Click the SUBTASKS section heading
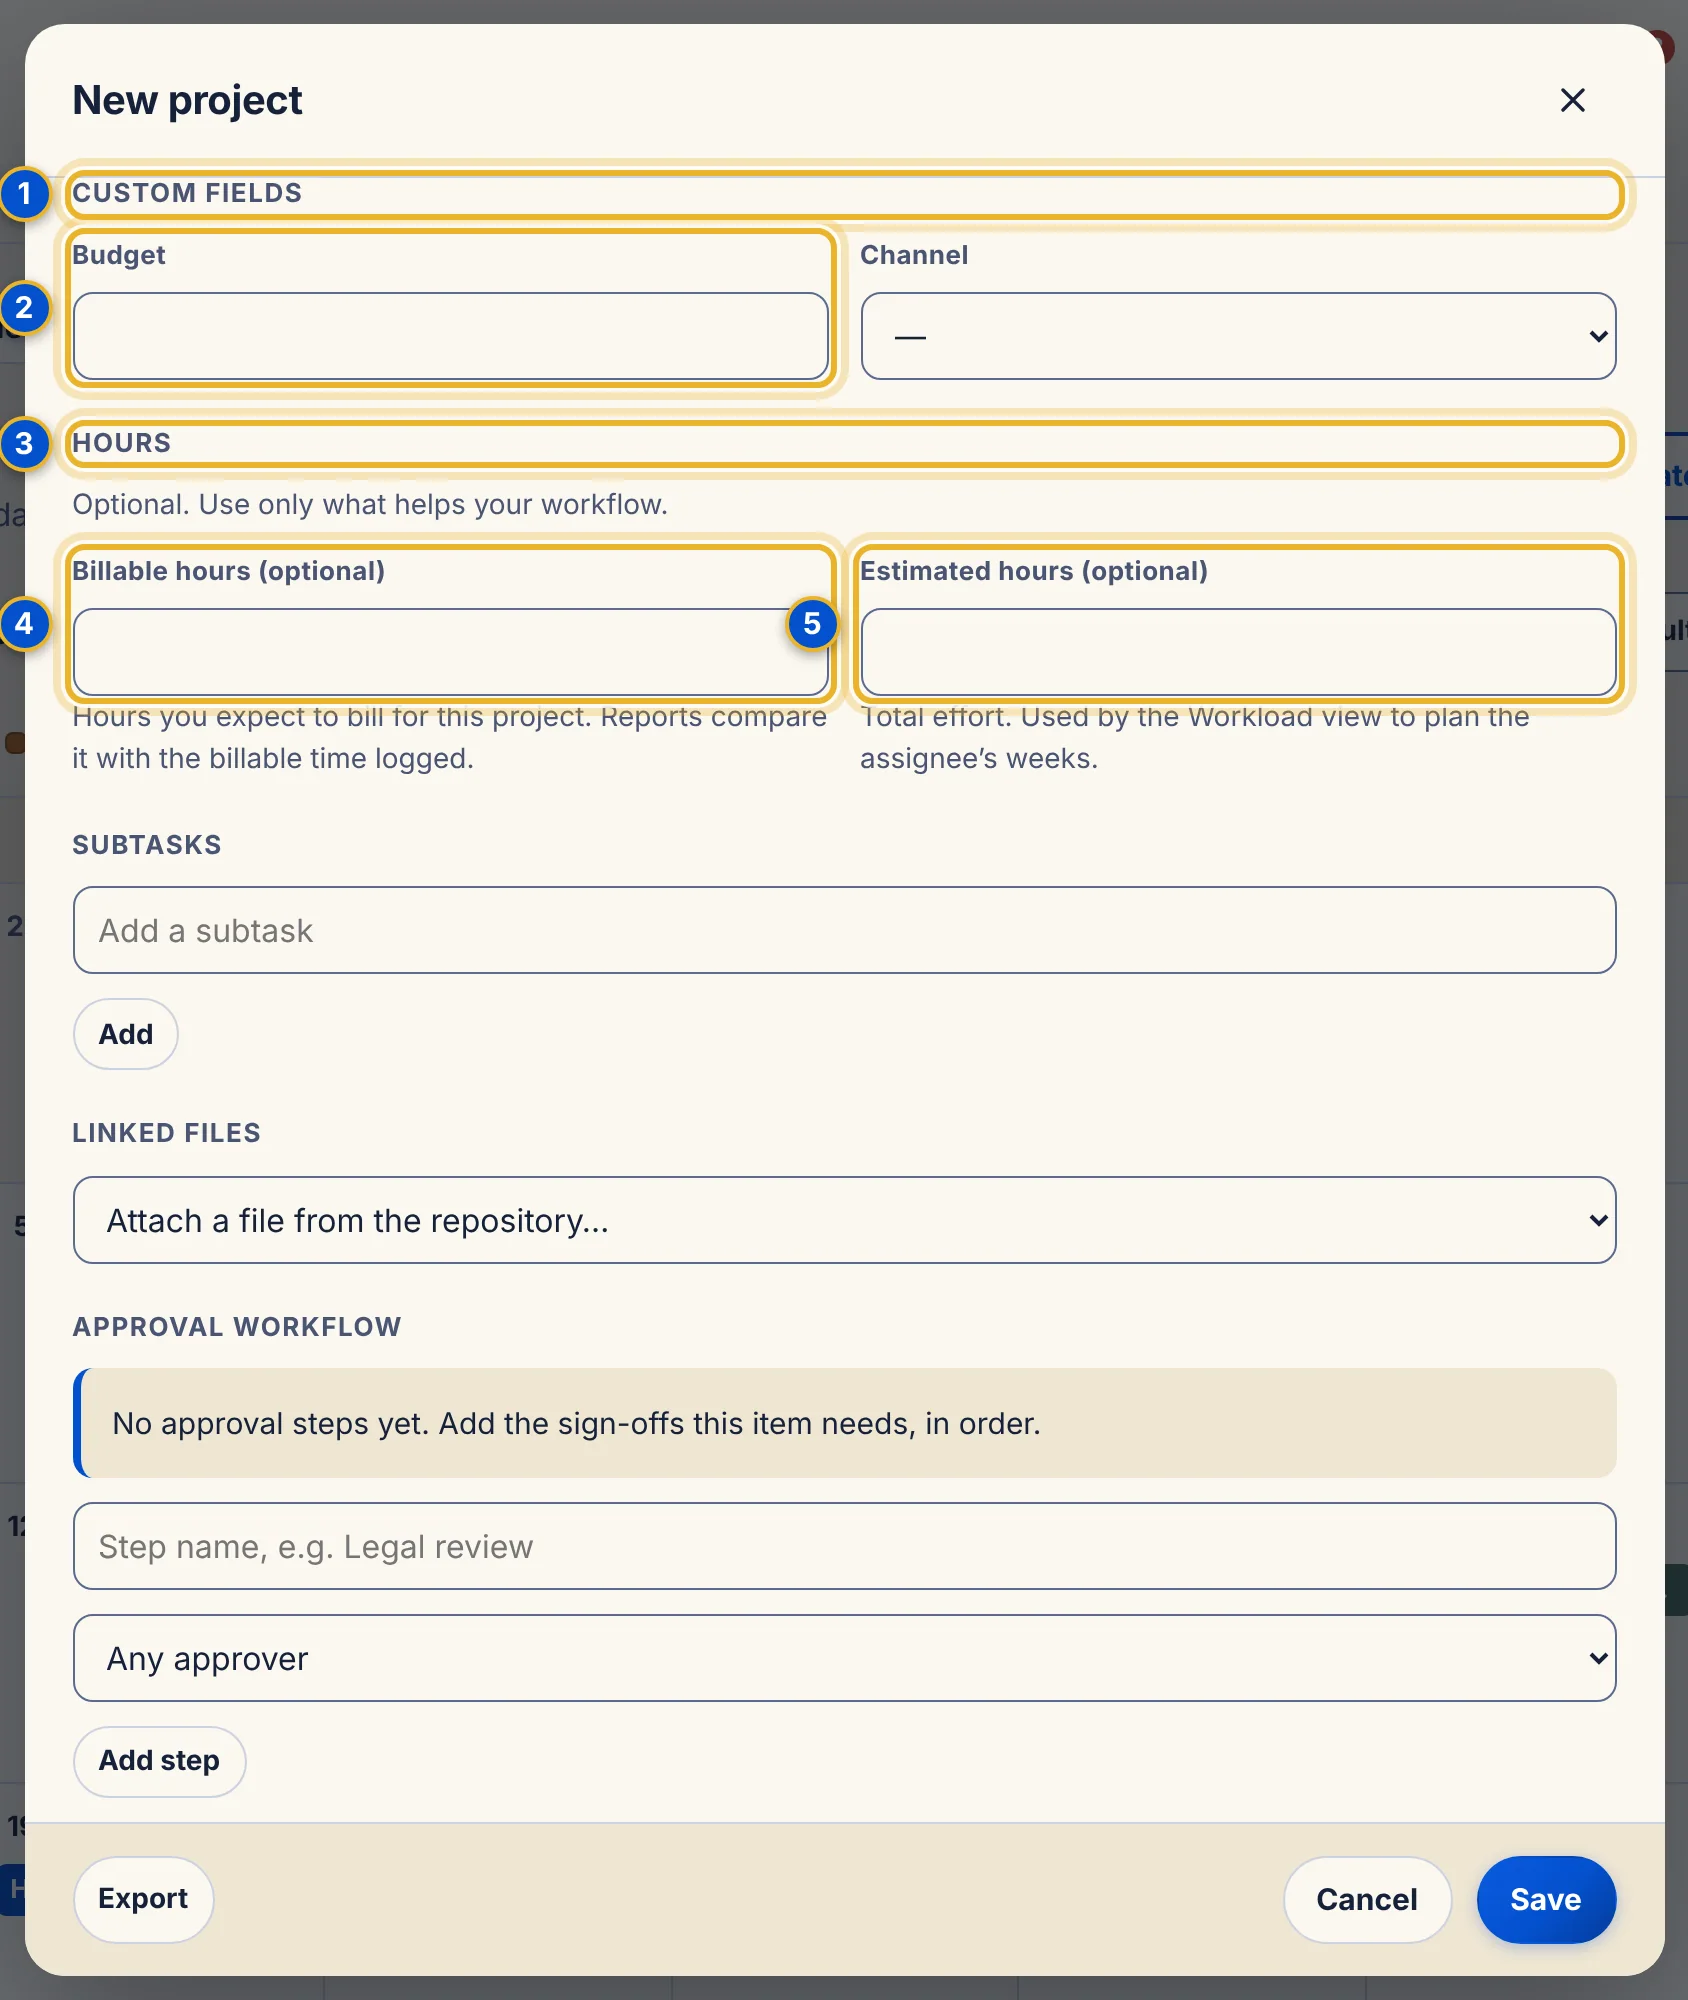Screen dimensions: 1688x2000 point(147,845)
